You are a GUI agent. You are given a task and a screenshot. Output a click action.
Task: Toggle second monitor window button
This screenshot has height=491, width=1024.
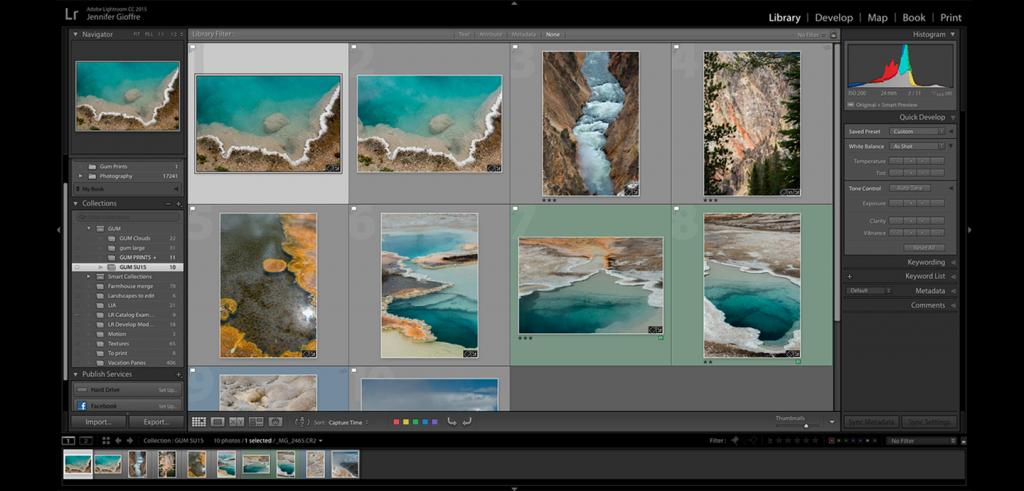[86, 440]
